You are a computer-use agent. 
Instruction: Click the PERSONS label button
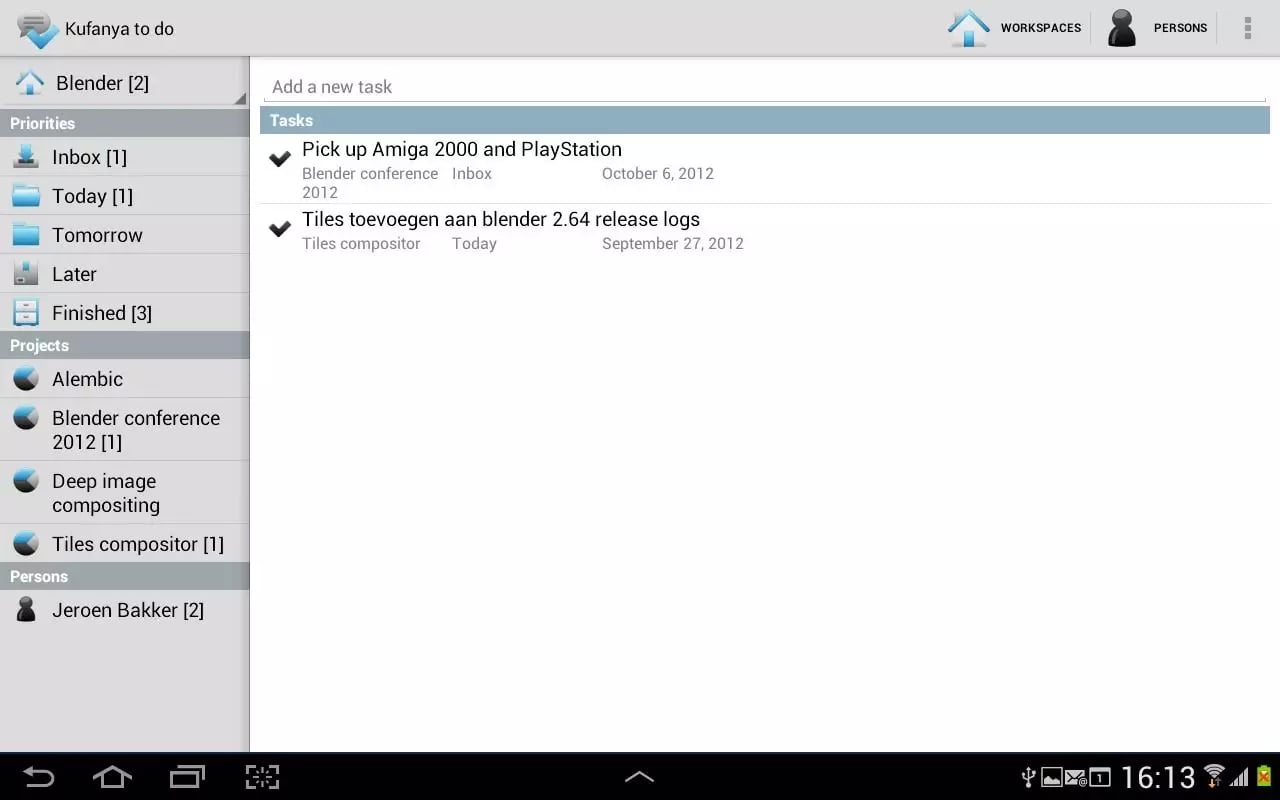(x=1180, y=28)
